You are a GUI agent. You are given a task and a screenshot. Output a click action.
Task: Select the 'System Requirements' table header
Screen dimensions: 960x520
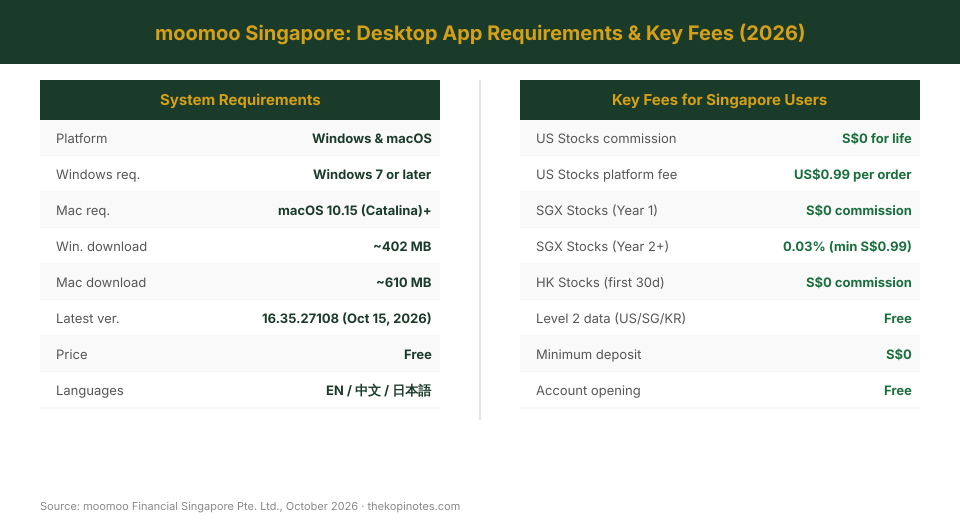pyautogui.click(x=240, y=100)
